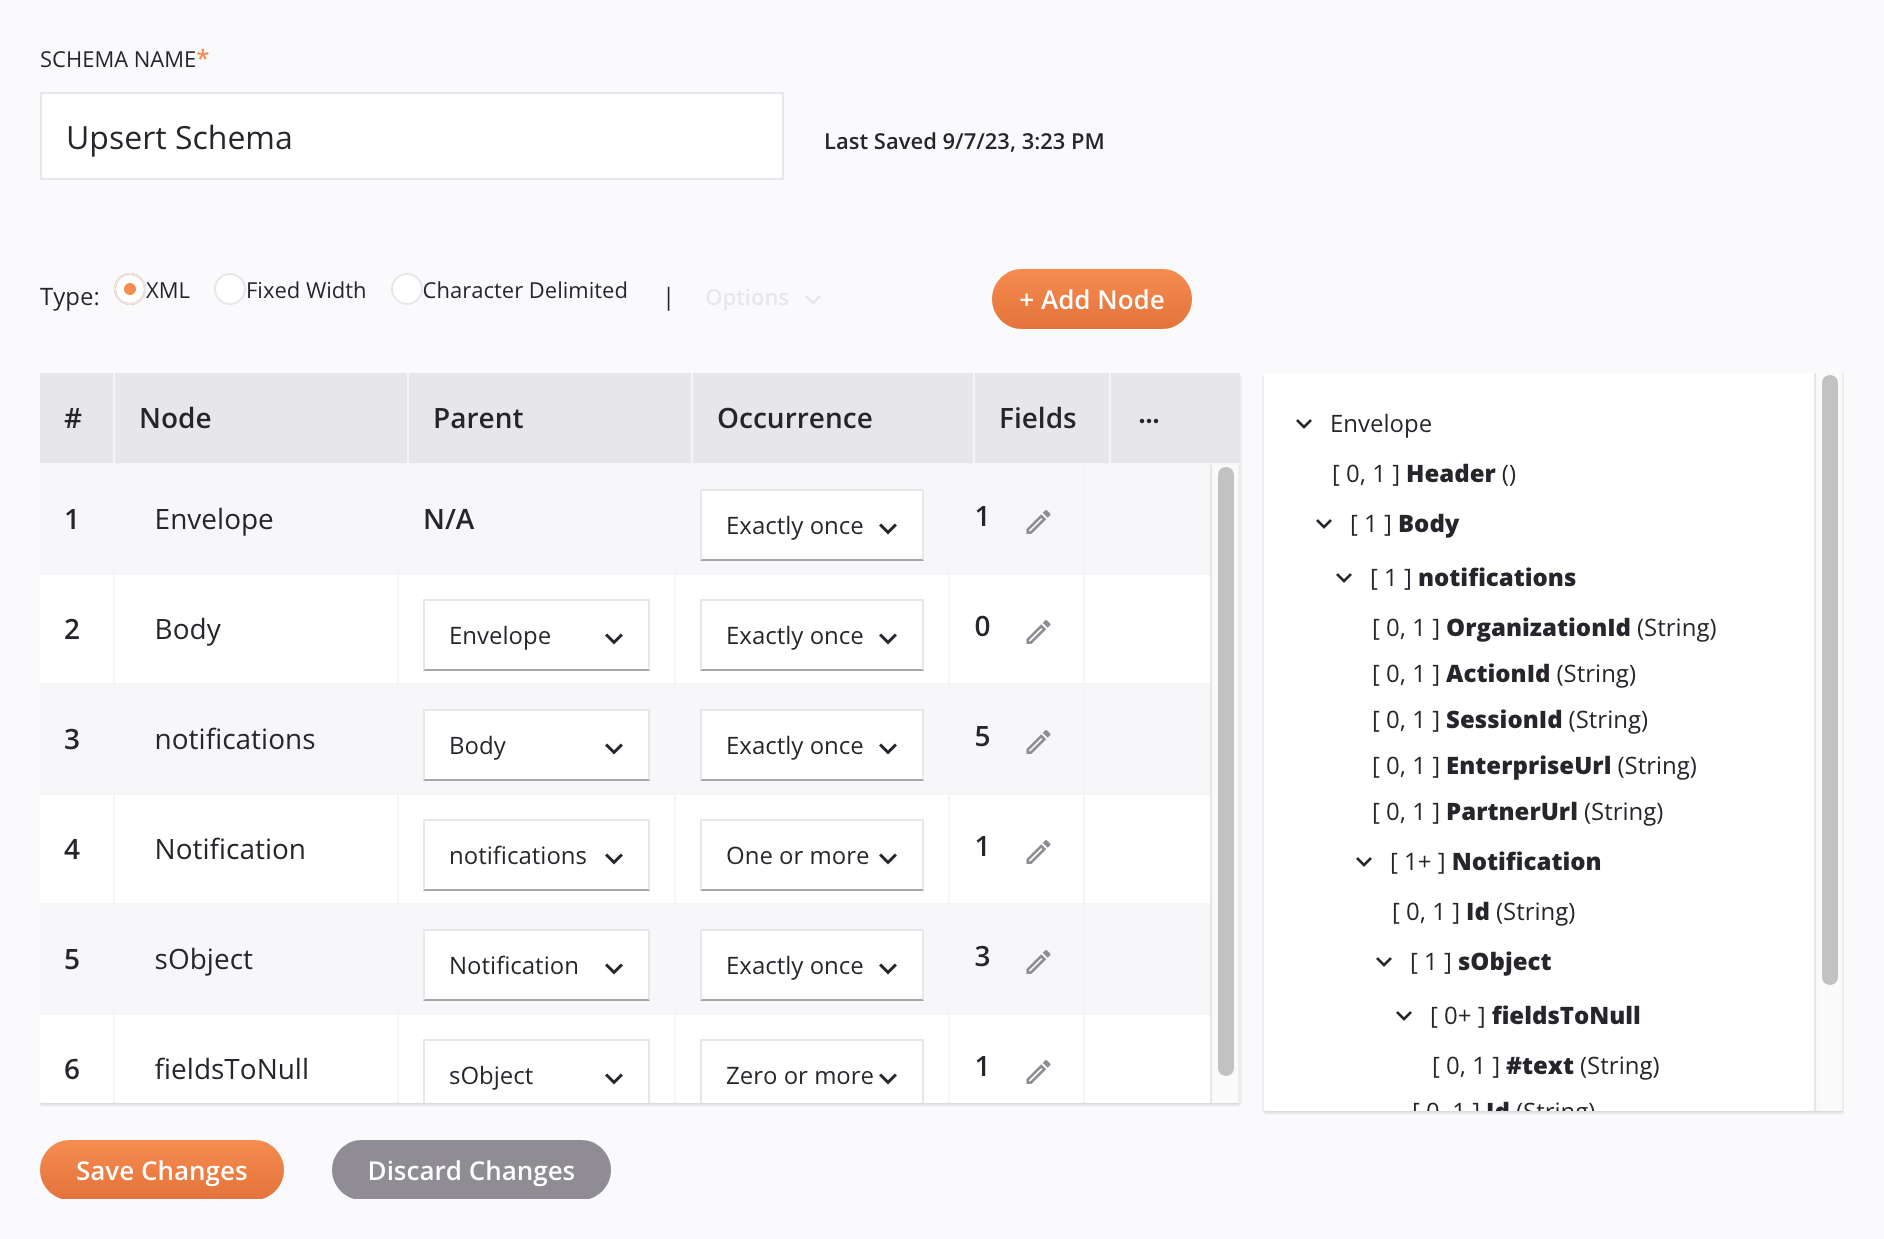Viewport: 1884px width, 1239px height.
Task: Click the Occurrence column header
Action: 794,418
